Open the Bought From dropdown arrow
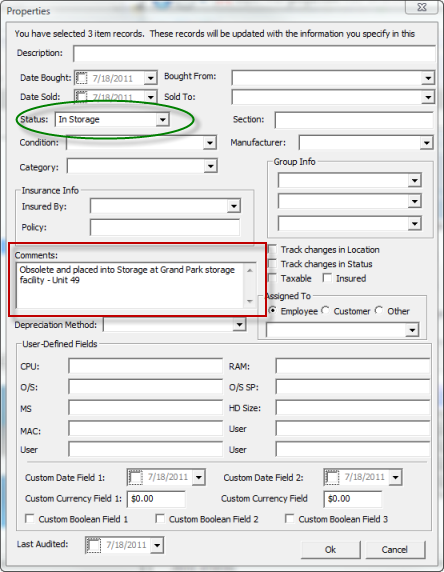444x572 pixels. coord(428,78)
